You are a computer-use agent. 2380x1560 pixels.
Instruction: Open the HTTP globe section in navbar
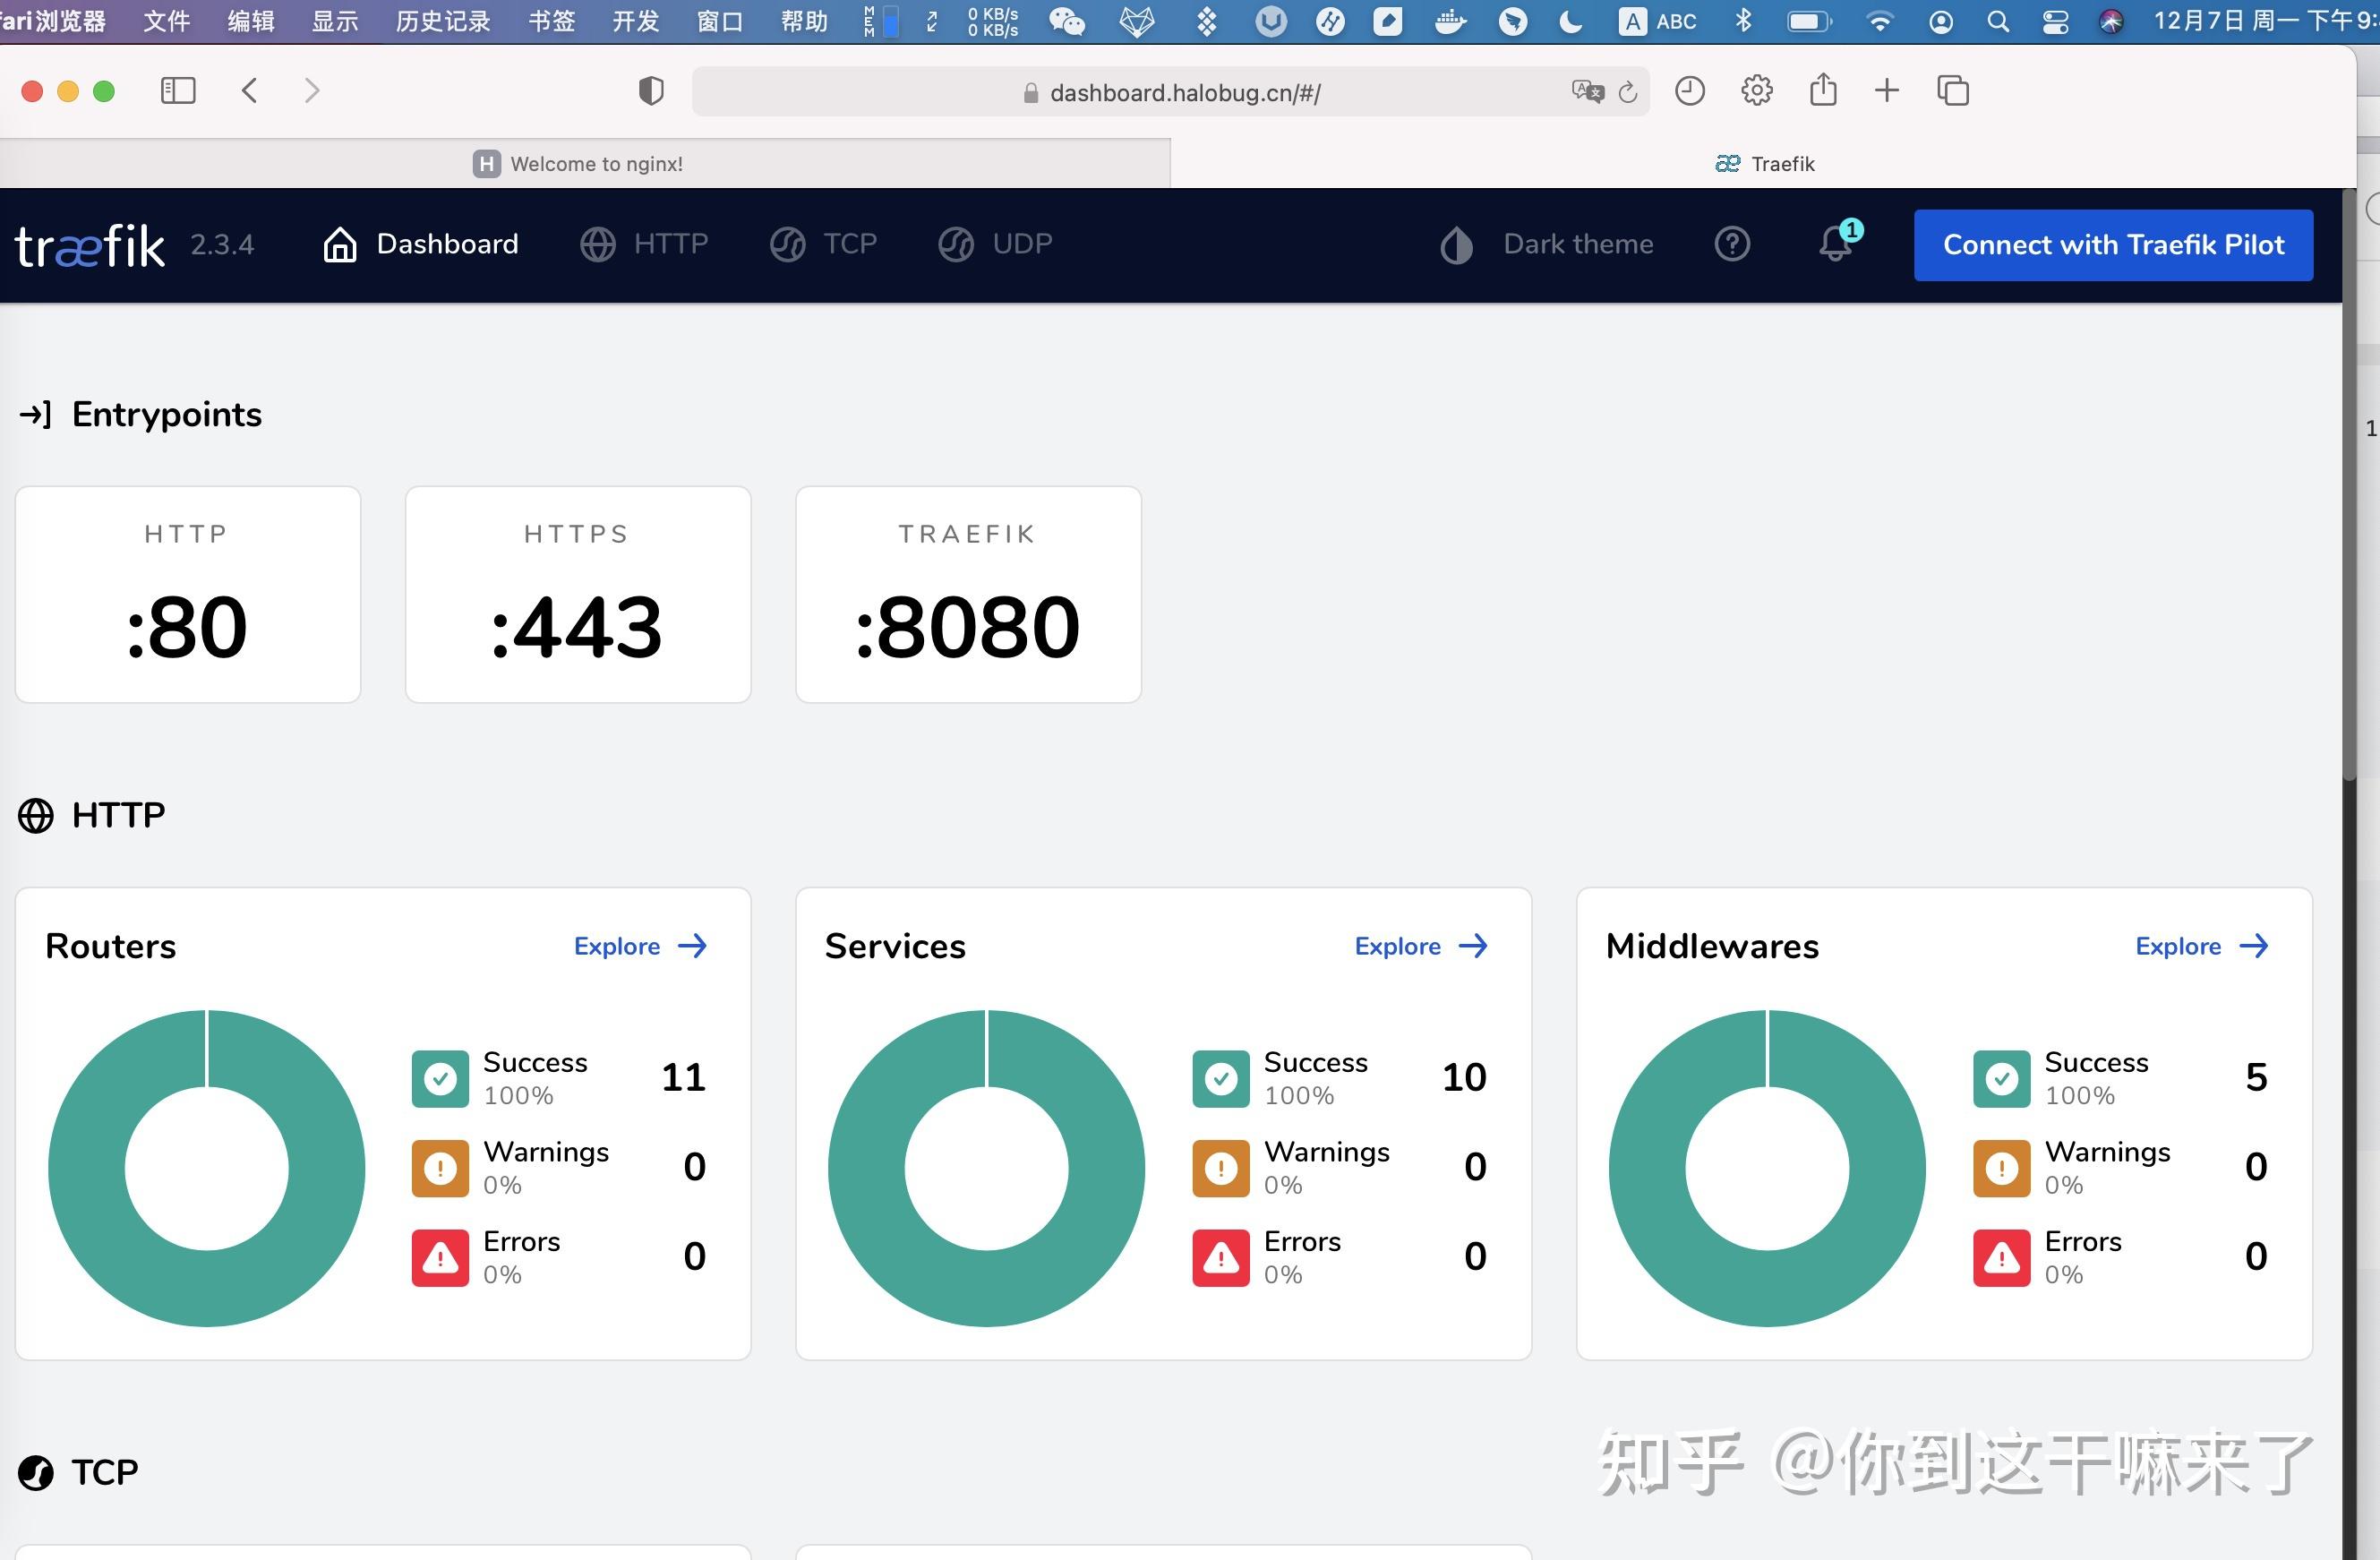599,244
